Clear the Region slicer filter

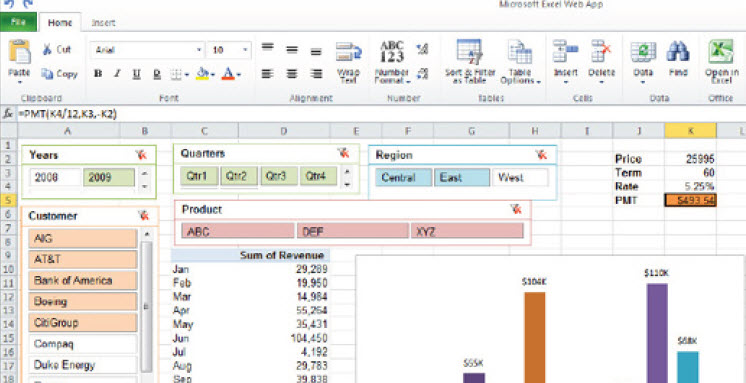(x=541, y=154)
